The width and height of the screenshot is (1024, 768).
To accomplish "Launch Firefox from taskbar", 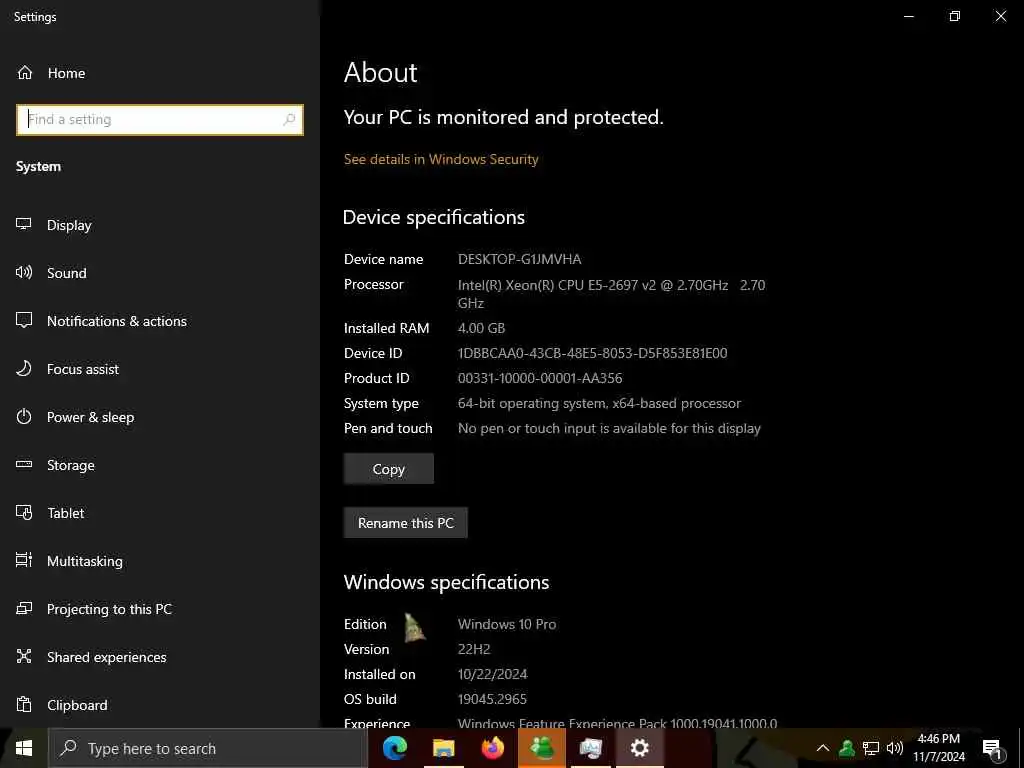I will point(492,748).
